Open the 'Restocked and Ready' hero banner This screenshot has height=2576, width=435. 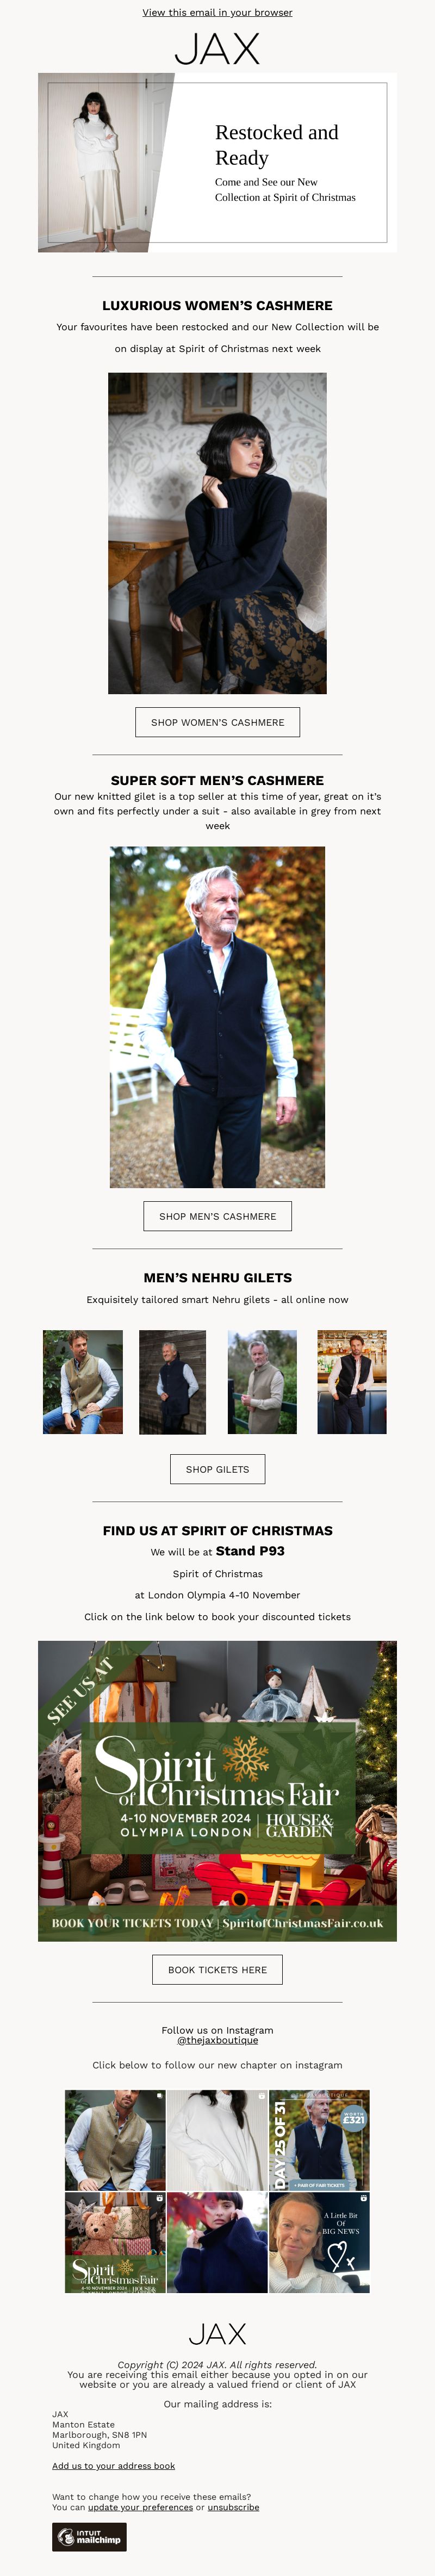coord(217,162)
